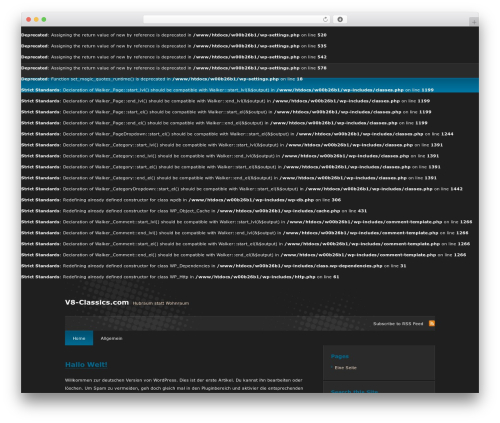Click Walker_Category::end_el strict standards message
The image size is (500, 423).
pos(229,178)
